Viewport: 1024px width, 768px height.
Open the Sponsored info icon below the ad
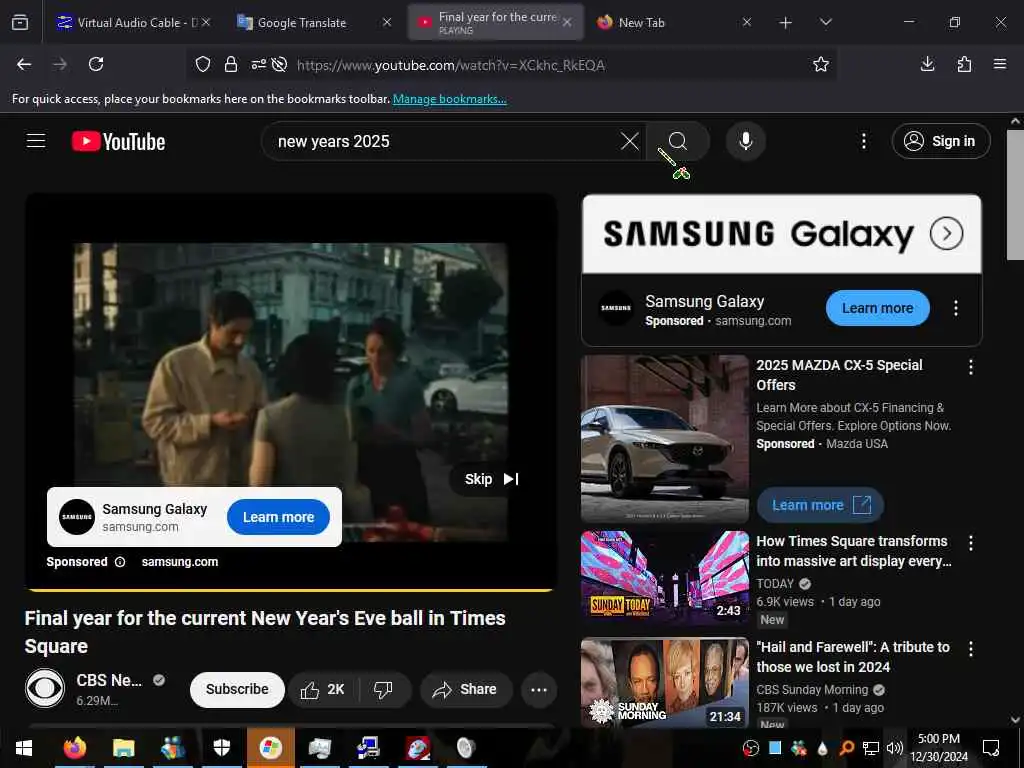tap(120, 562)
